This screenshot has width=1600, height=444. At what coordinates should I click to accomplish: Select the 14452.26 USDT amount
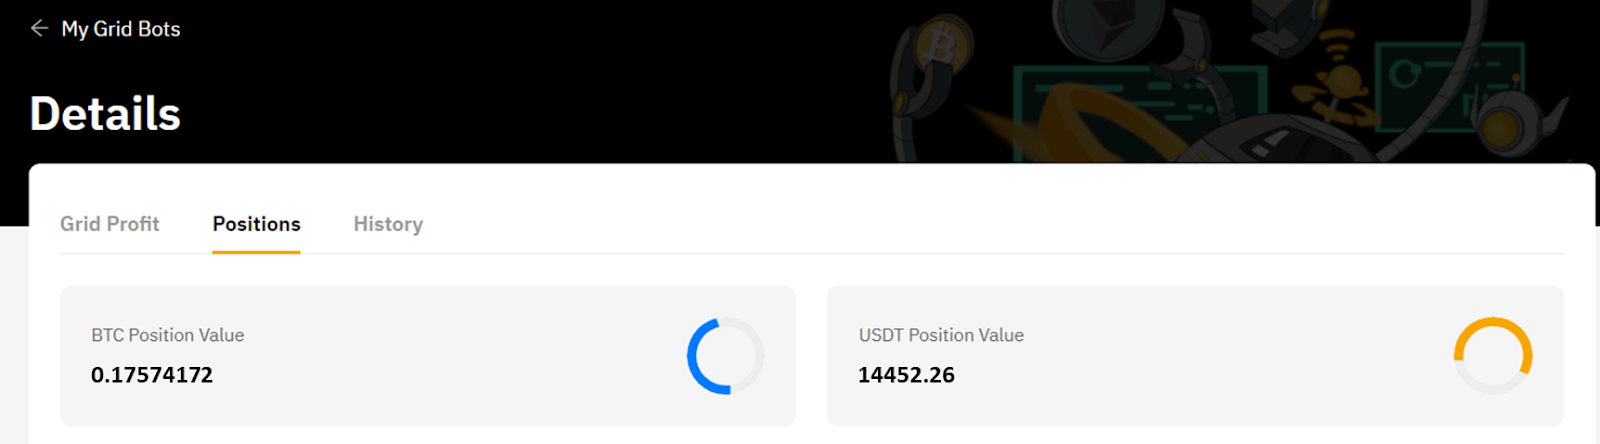pyautogui.click(x=906, y=375)
